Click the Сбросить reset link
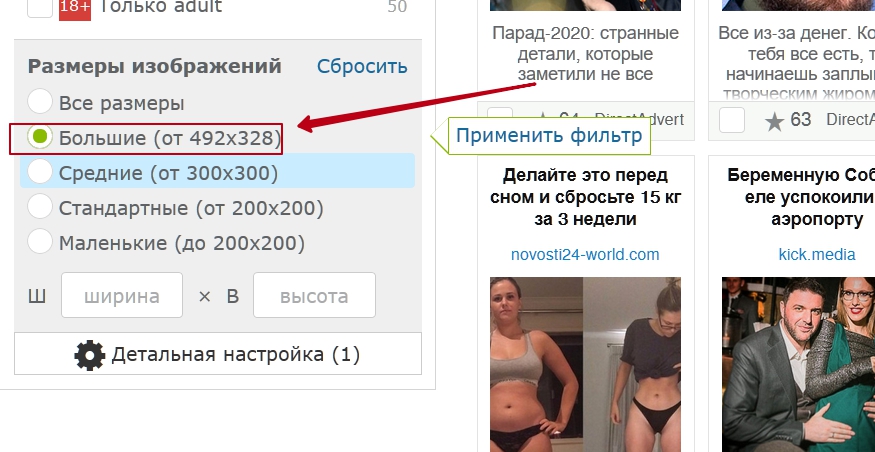 [x=362, y=66]
